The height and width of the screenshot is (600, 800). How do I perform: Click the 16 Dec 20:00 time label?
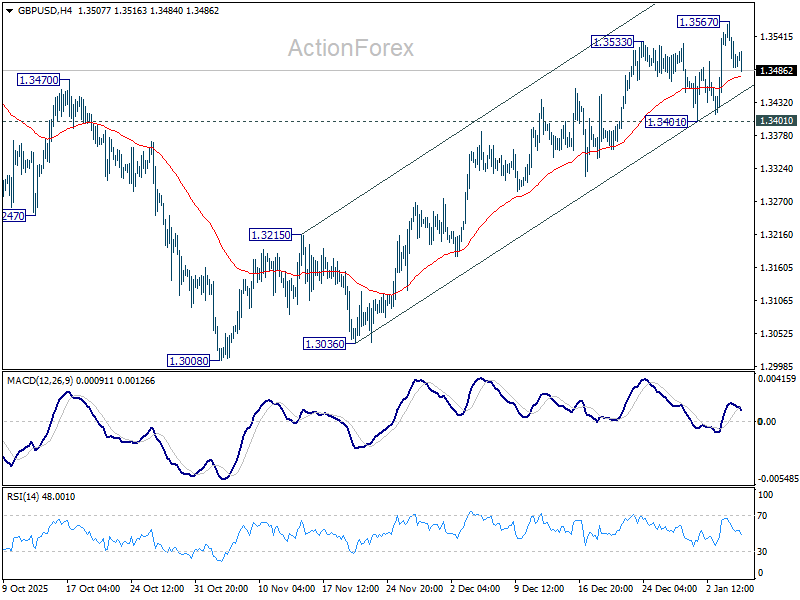606,588
